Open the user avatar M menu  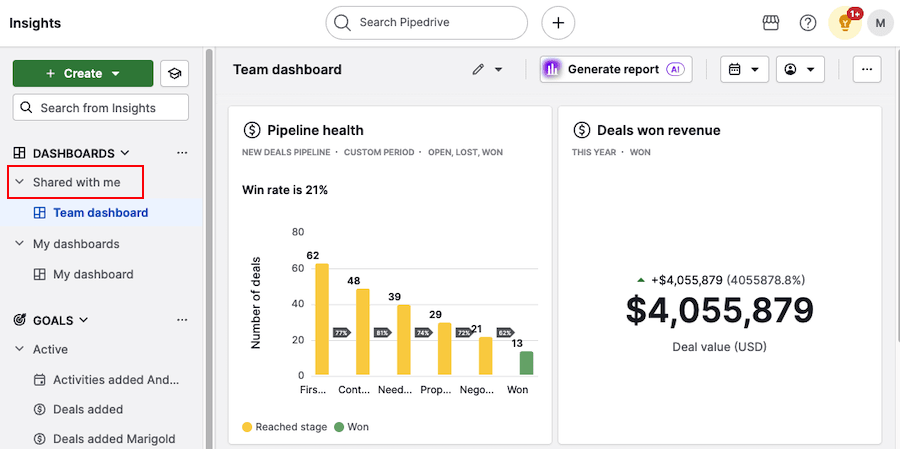pyautogui.click(x=880, y=22)
